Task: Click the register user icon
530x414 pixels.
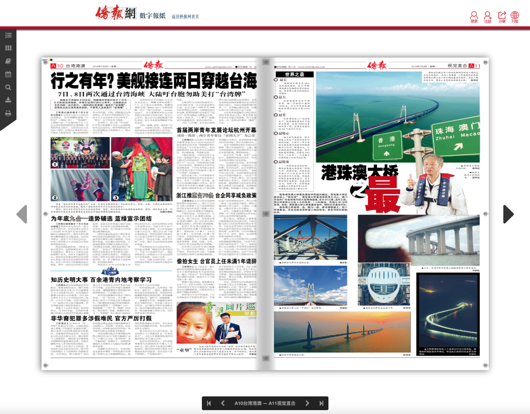Action: point(487,17)
